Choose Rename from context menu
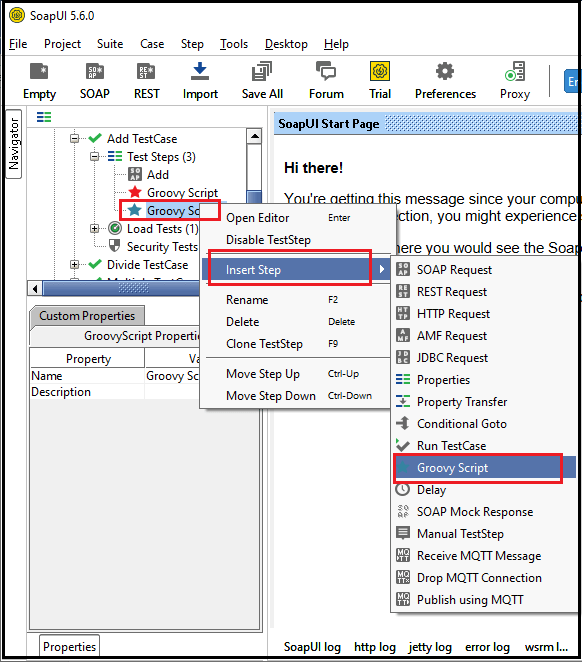The image size is (582, 662). [x=297, y=300]
